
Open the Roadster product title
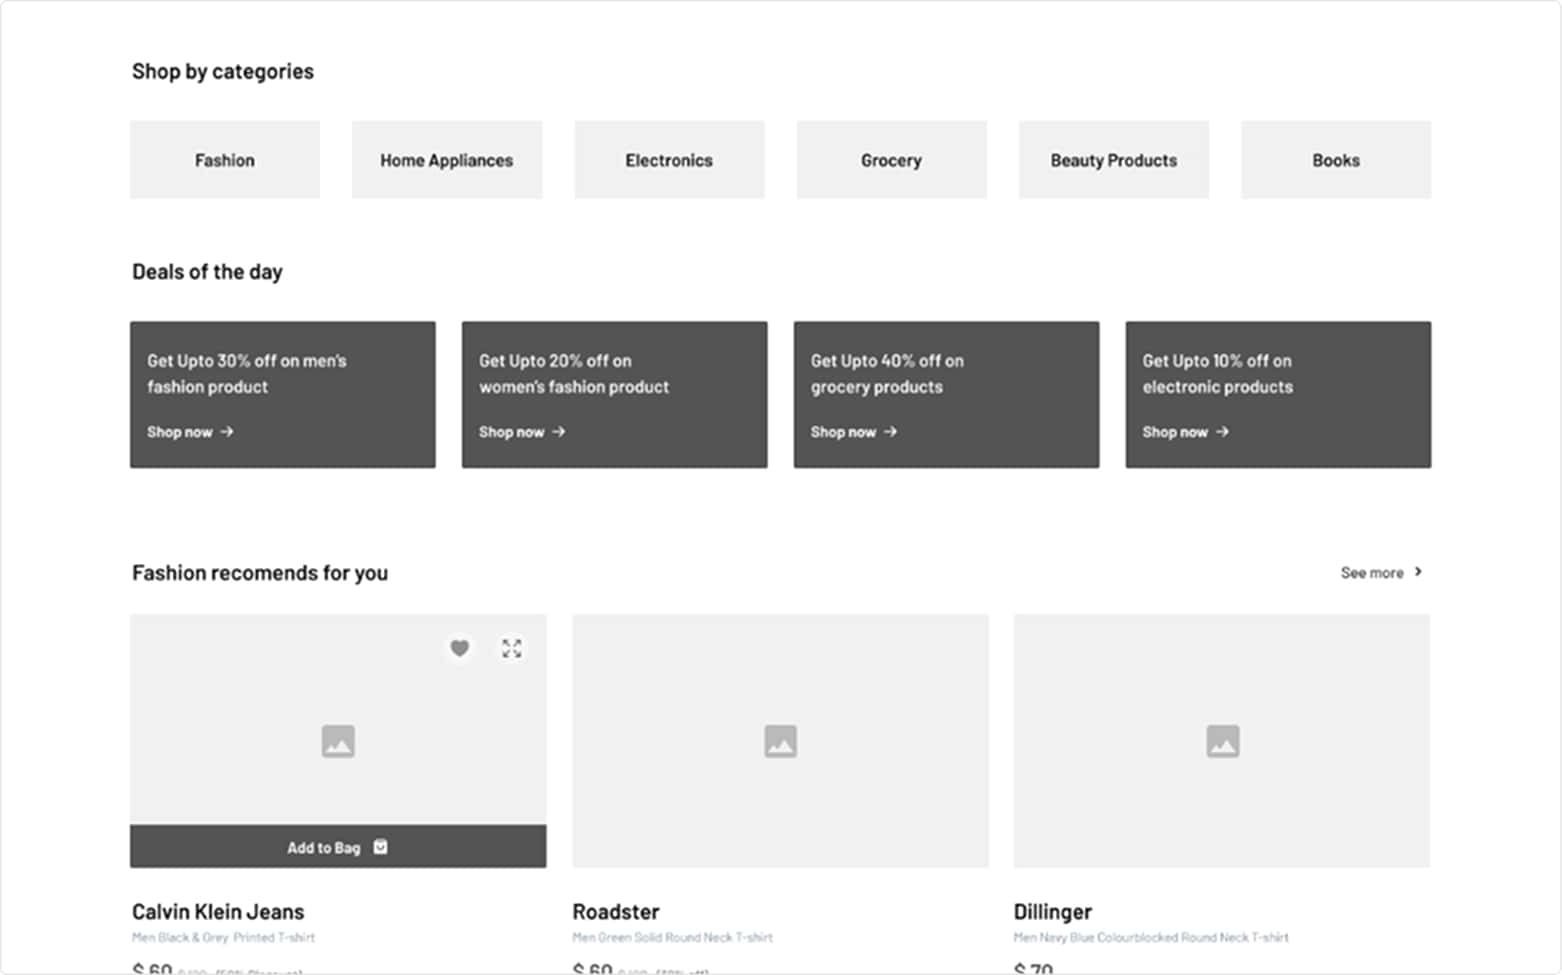pos(616,912)
